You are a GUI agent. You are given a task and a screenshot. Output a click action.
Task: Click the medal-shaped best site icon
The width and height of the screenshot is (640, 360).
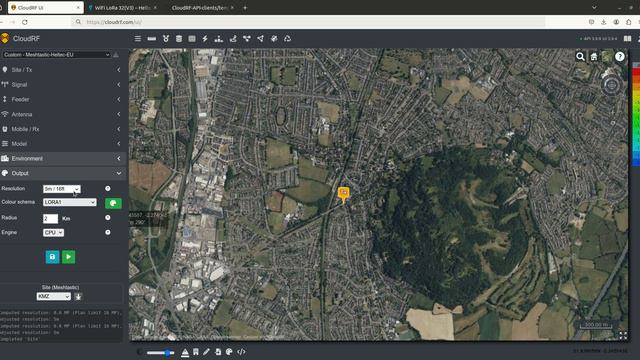click(x=166, y=39)
